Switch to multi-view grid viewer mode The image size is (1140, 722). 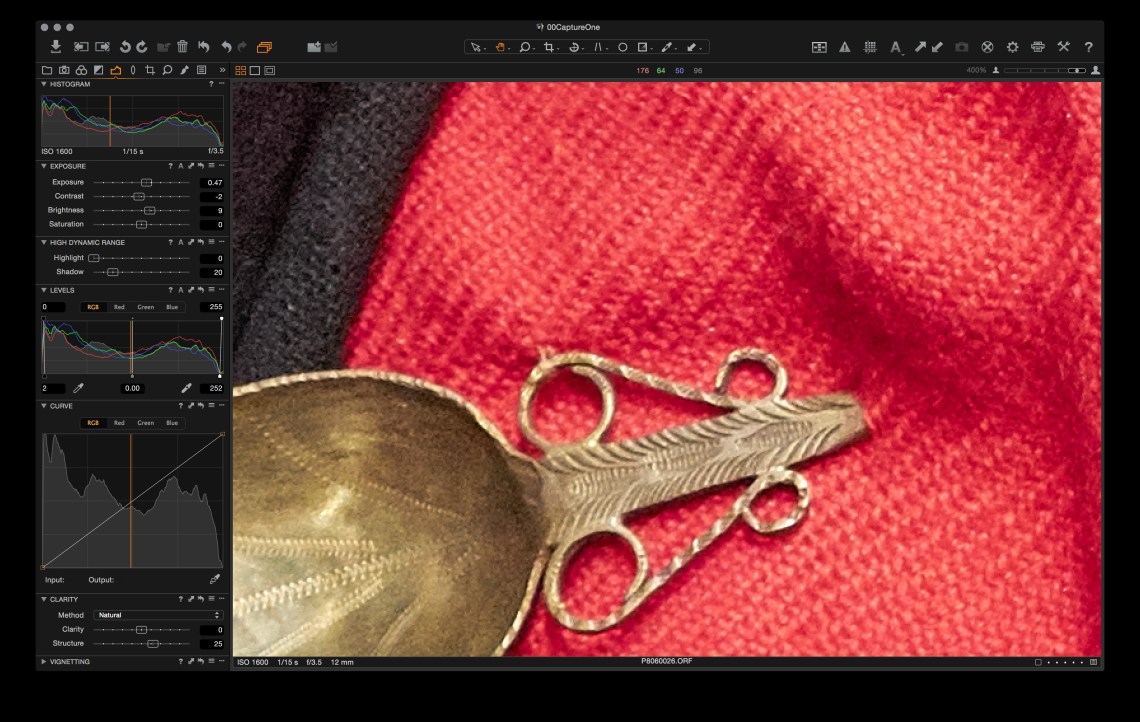coord(241,71)
